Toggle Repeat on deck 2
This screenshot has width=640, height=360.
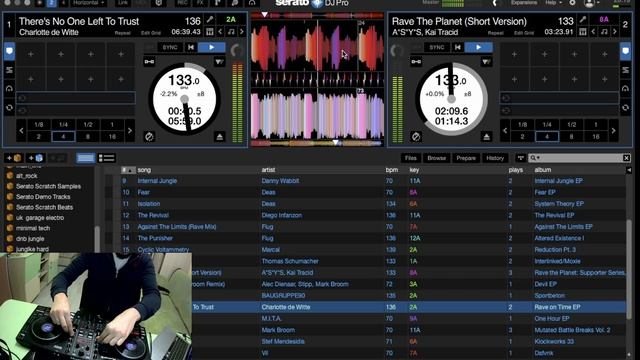[496, 33]
